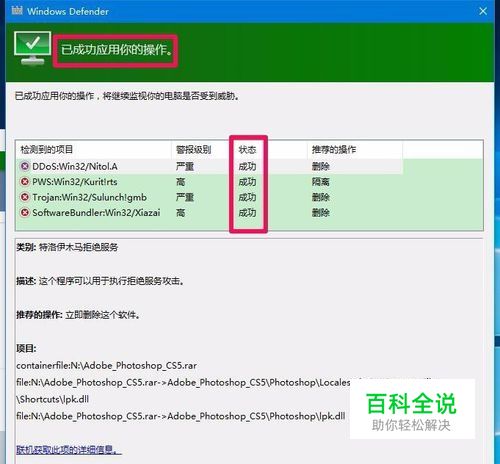Click the 成功 status of SoftwareBundler:Win32/Xiazai

pyautogui.click(x=247, y=212)
